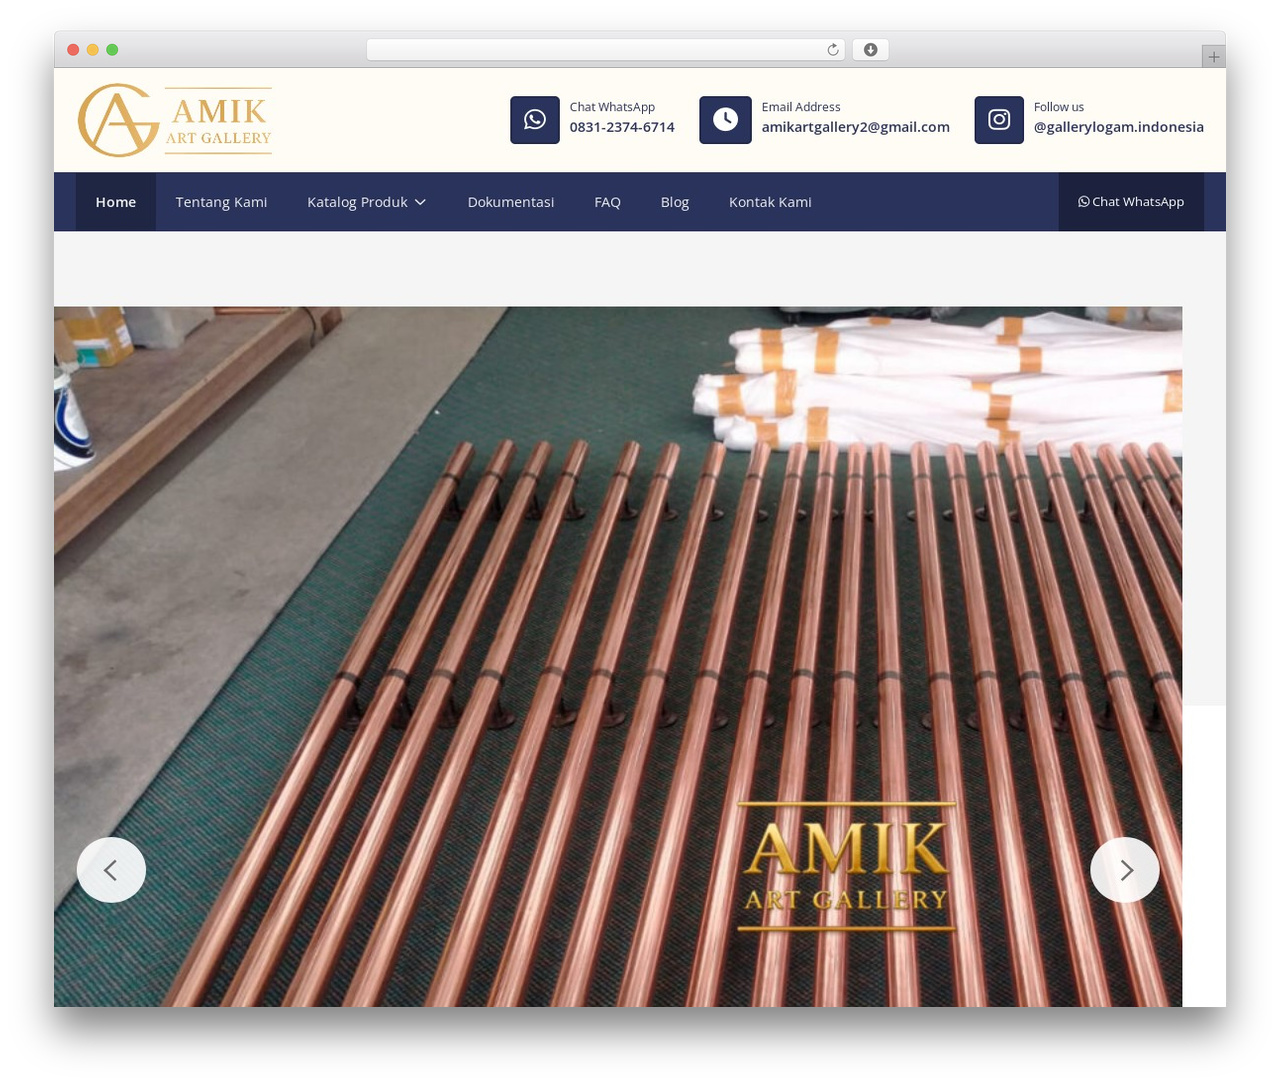
Task: Go to the Dokumentasi page
Action: click(x=511, y=202)
